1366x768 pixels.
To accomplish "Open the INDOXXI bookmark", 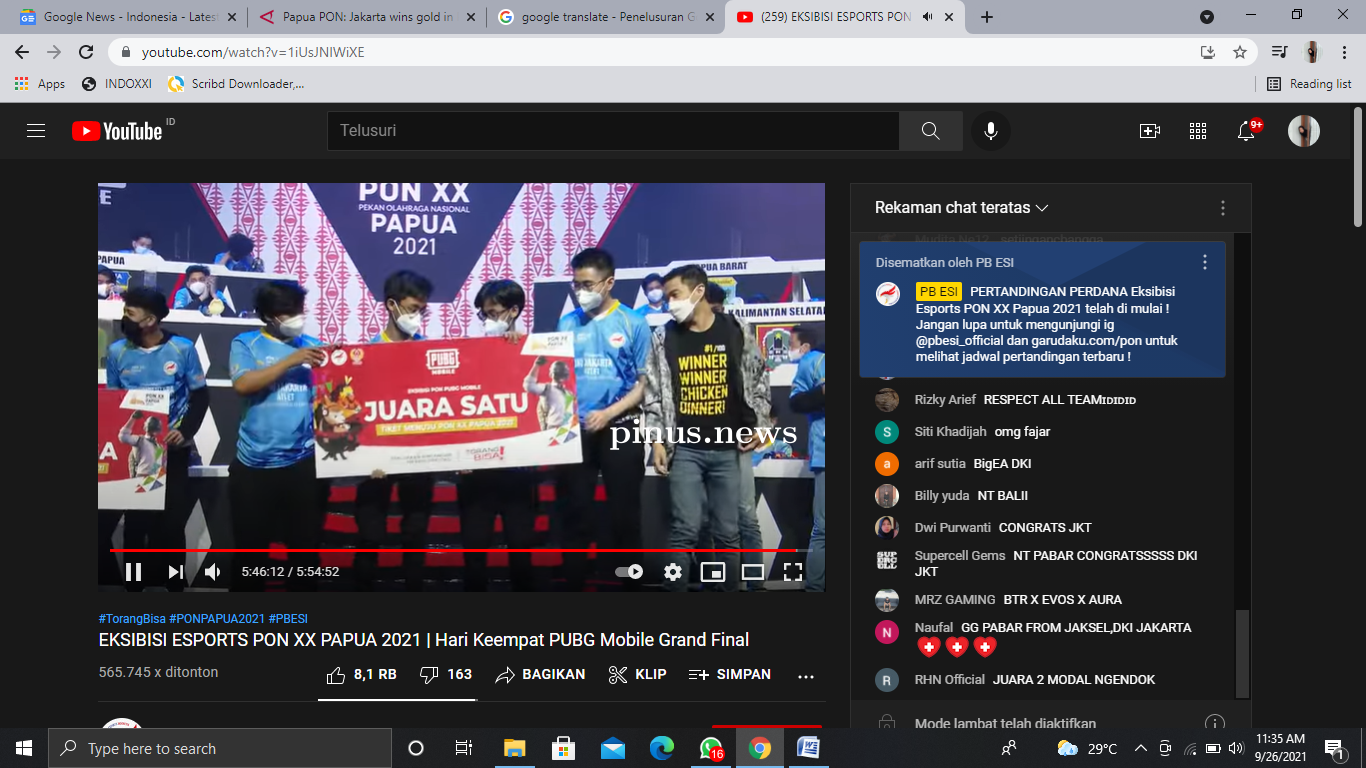I will click(x=117, y=84).
